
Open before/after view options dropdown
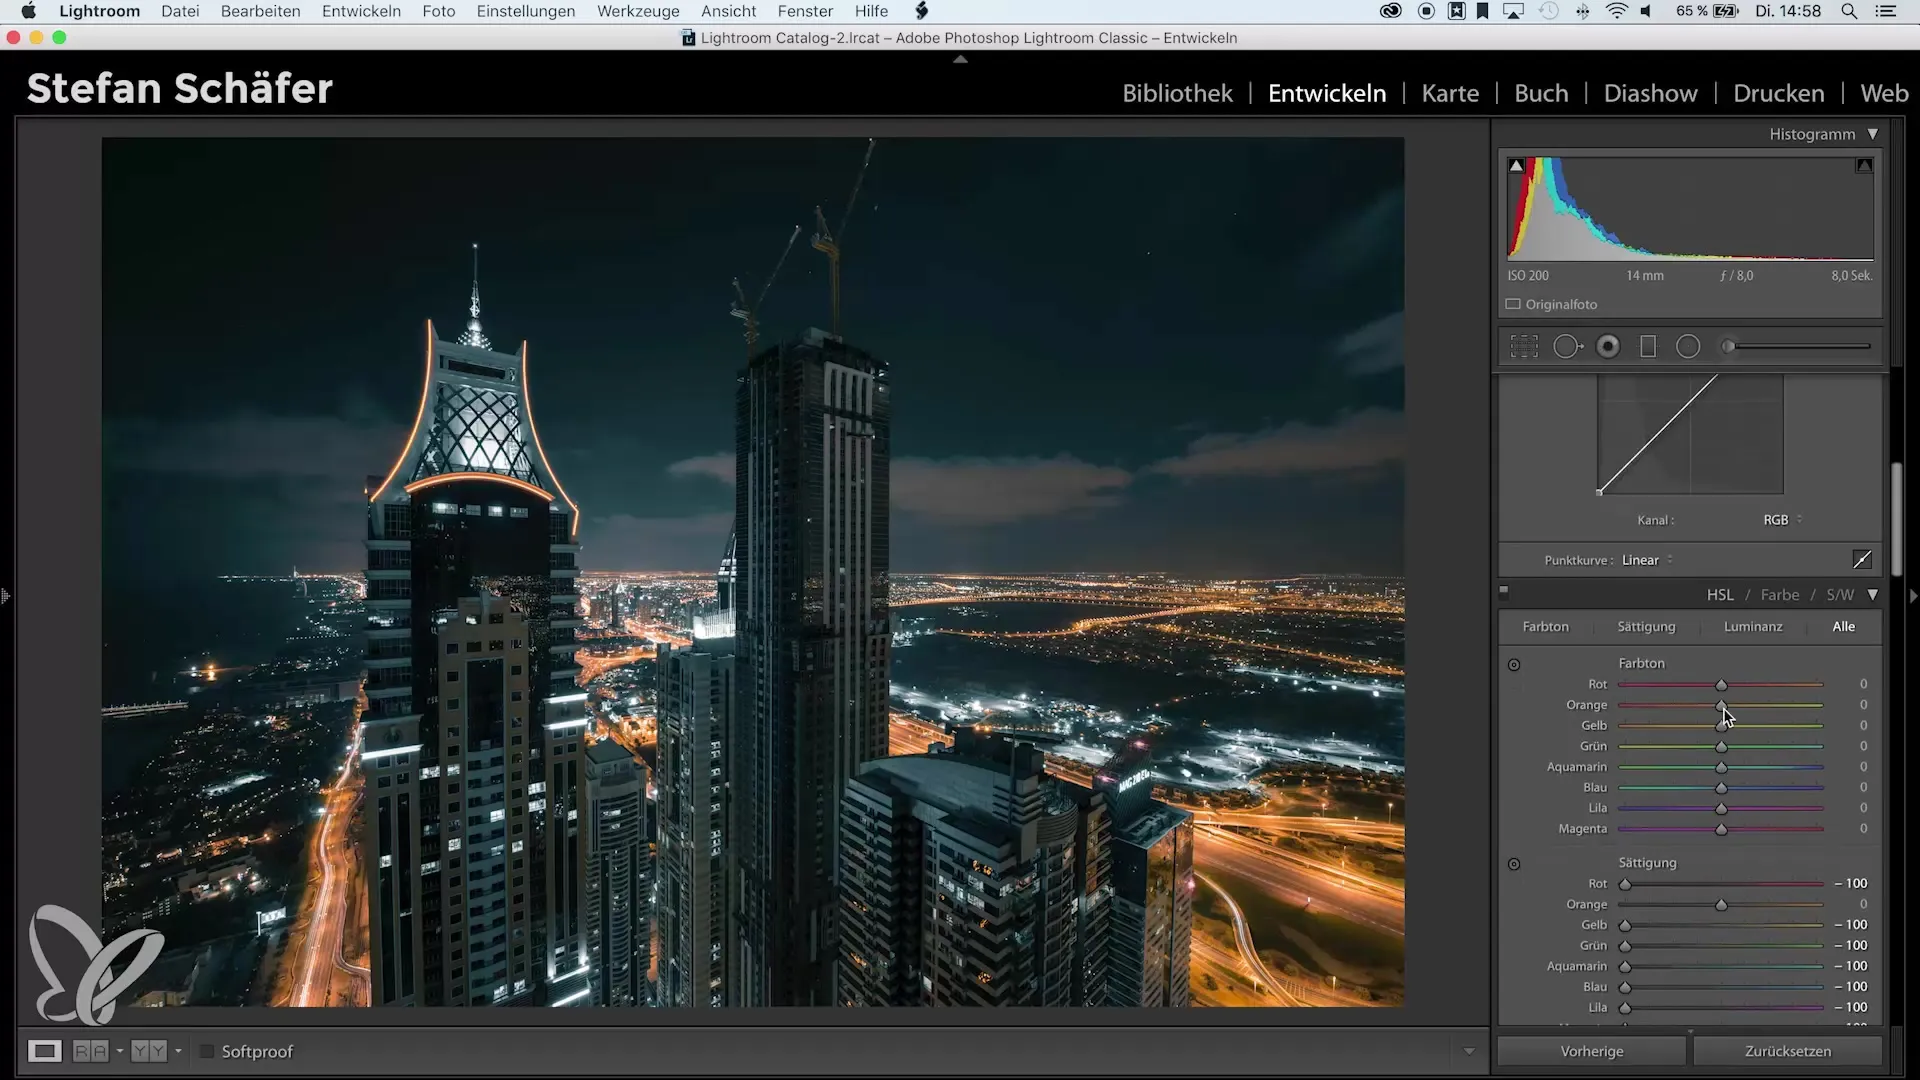(178, 1051)
